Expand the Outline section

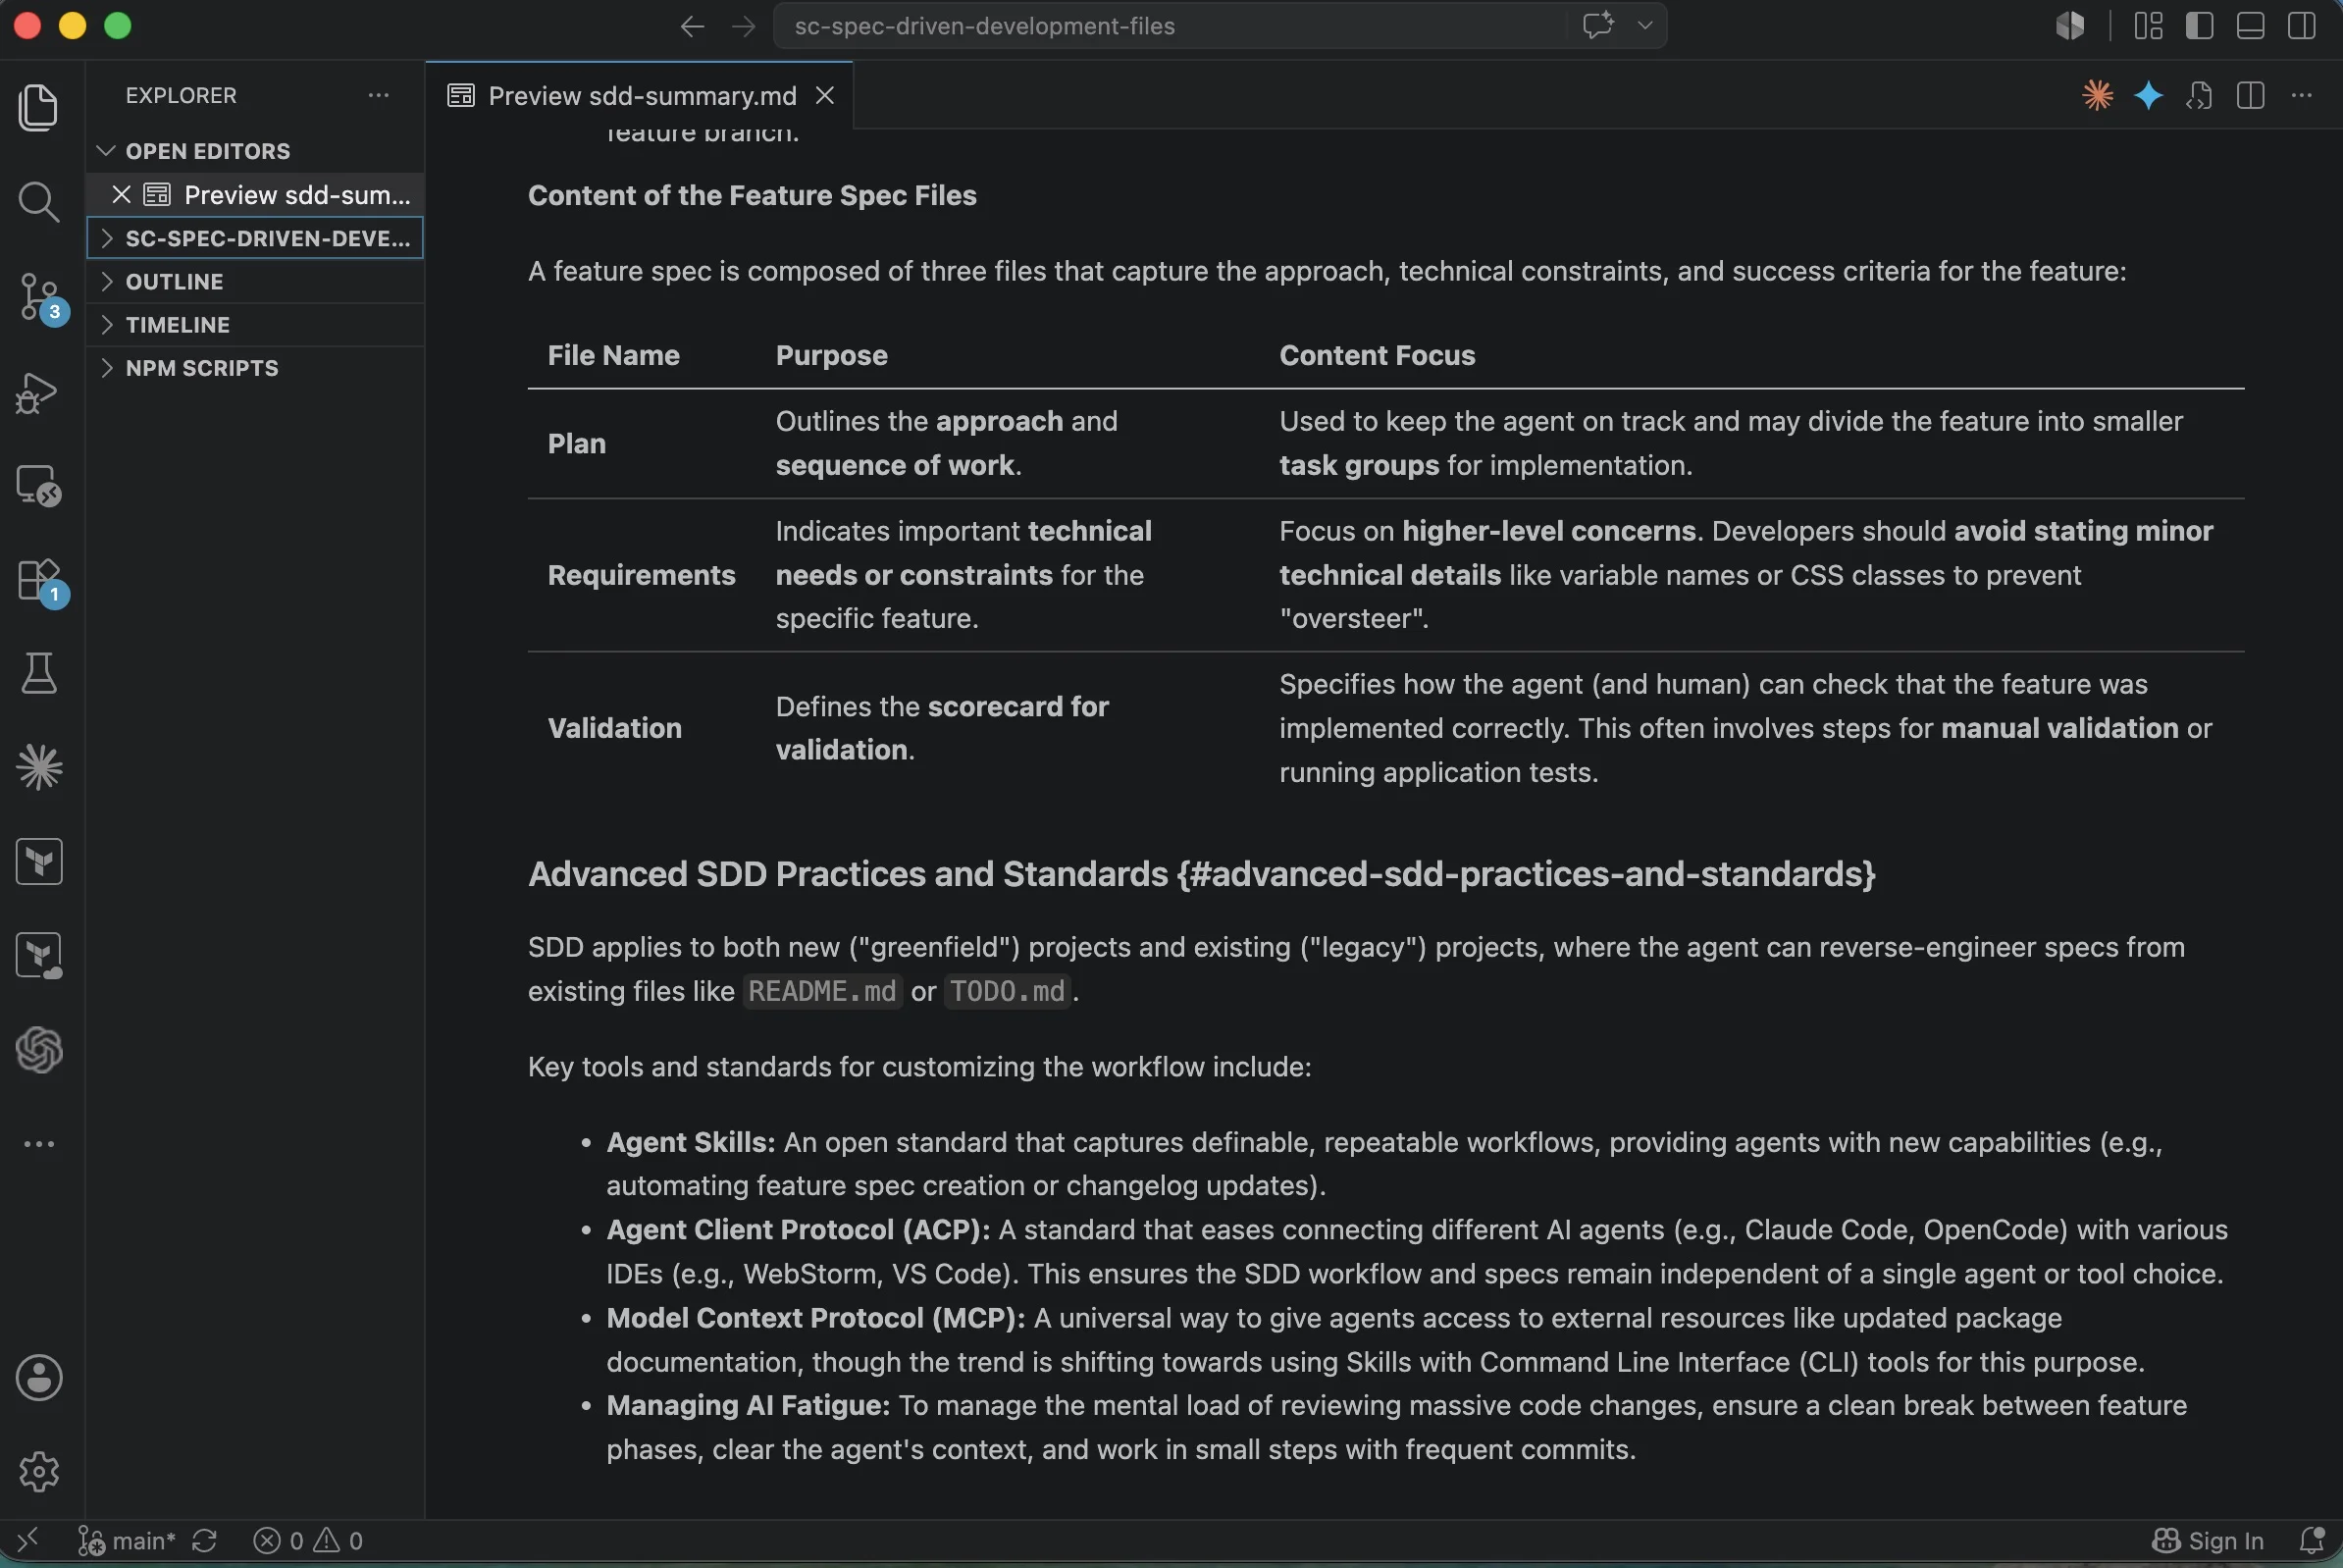pos(255,281)
